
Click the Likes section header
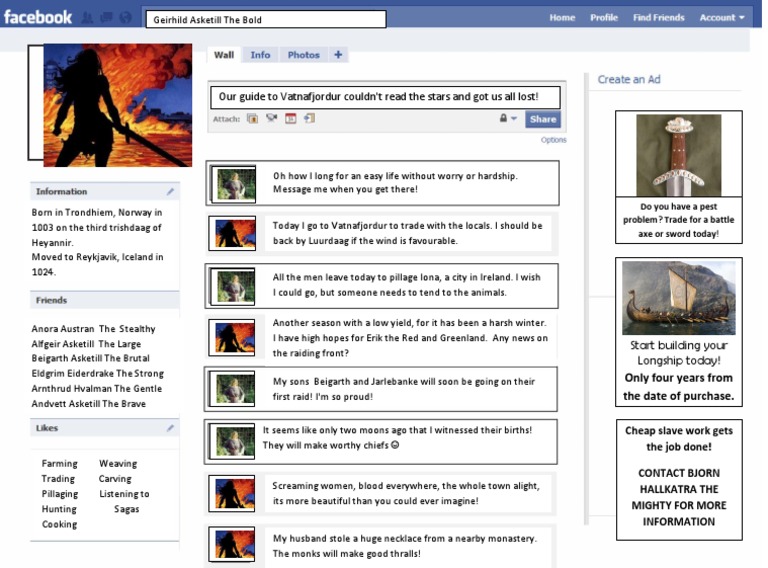[x=105, y=428]
